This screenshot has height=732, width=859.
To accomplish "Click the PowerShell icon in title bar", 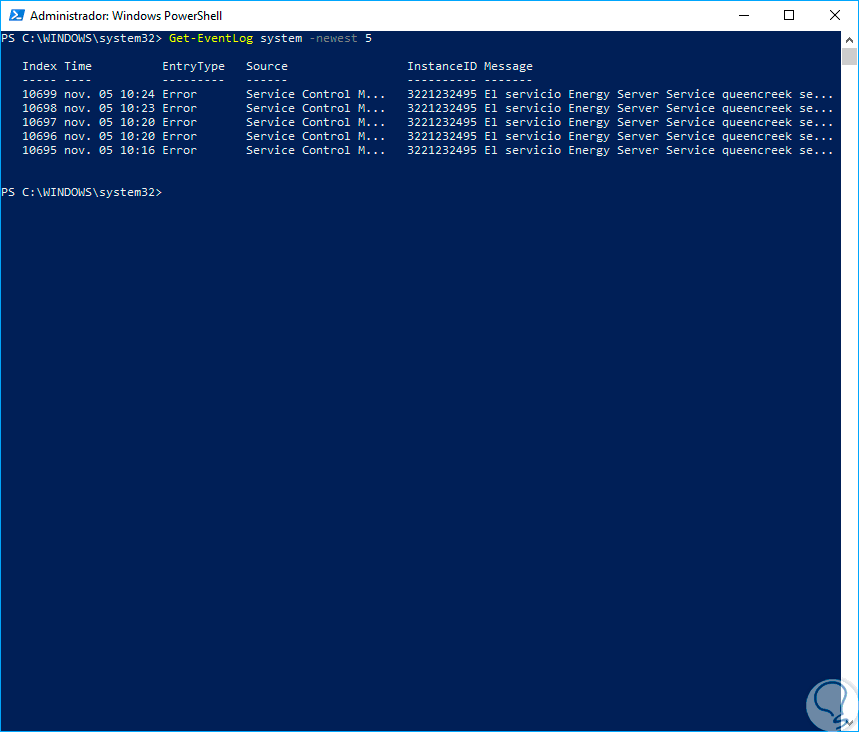I will tap(16, 15).
